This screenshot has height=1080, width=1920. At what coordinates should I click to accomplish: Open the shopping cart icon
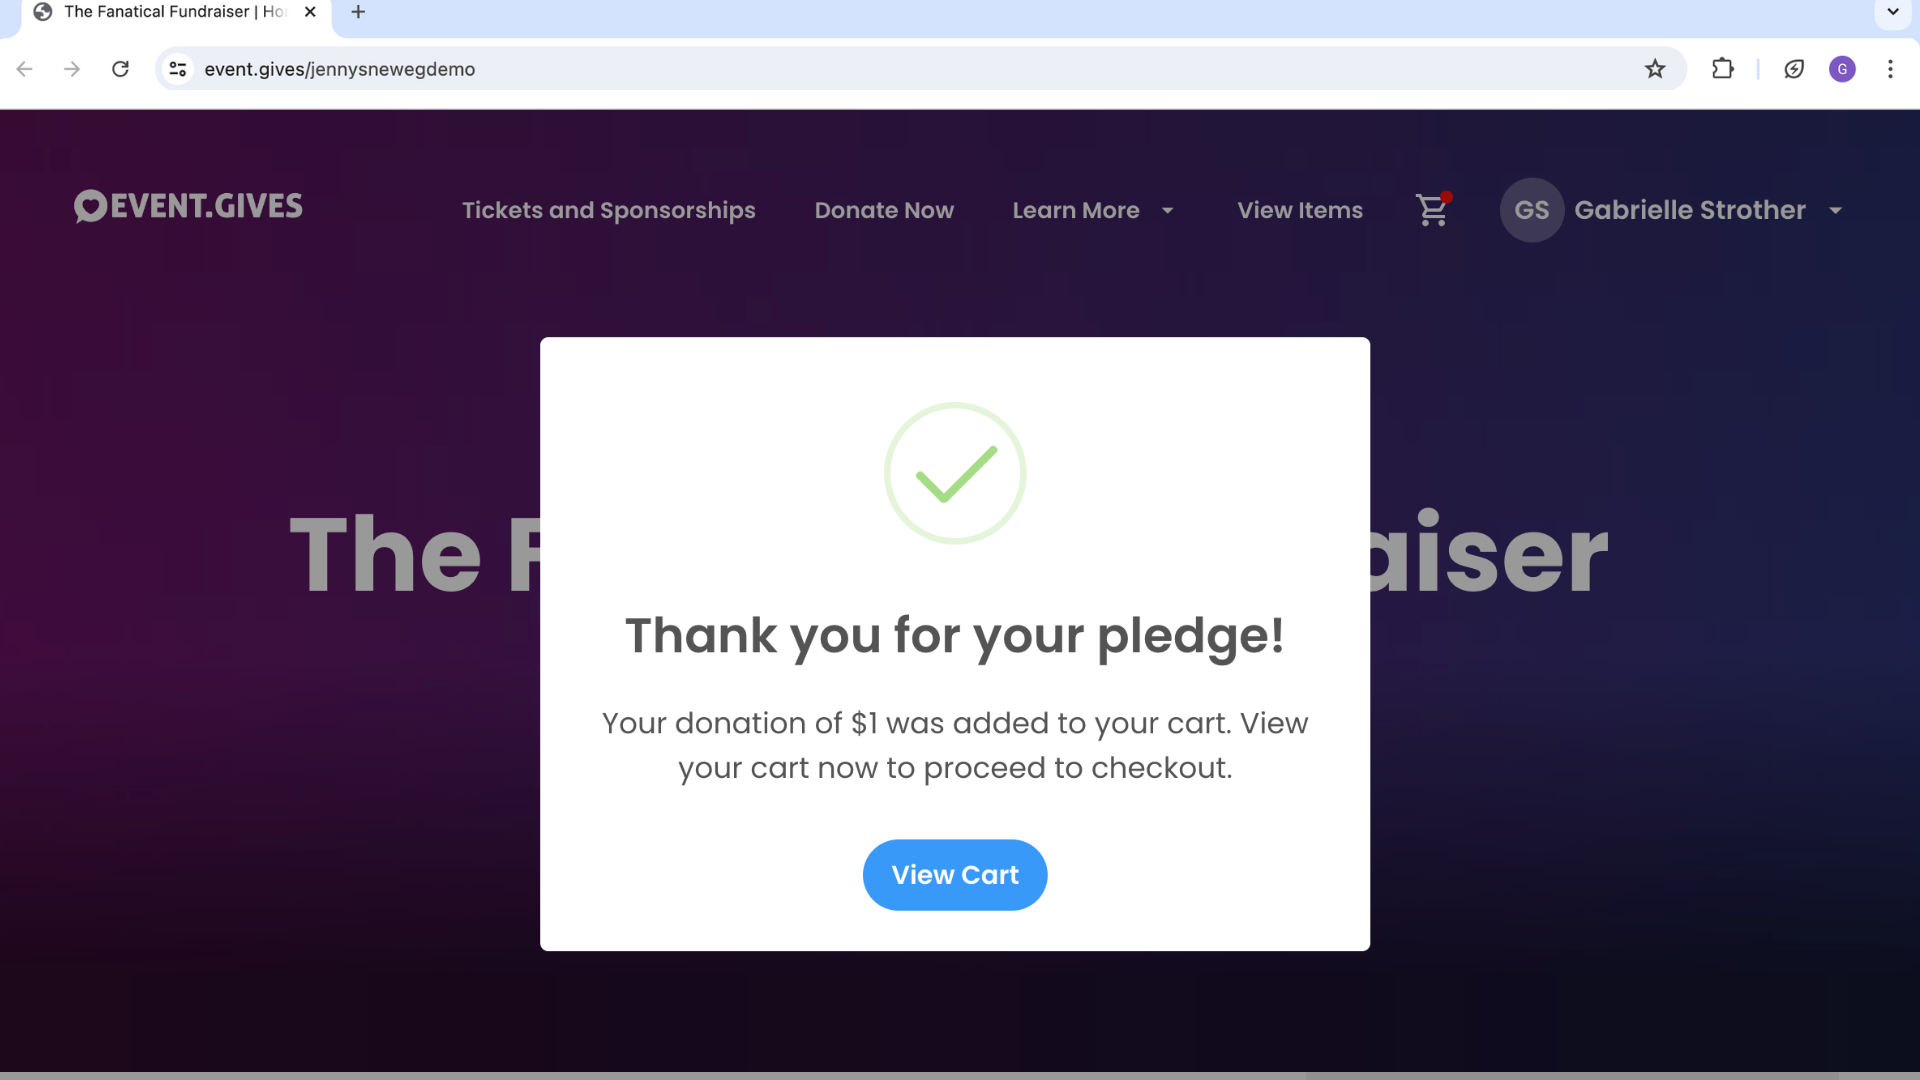click(x=1433, y=210)
